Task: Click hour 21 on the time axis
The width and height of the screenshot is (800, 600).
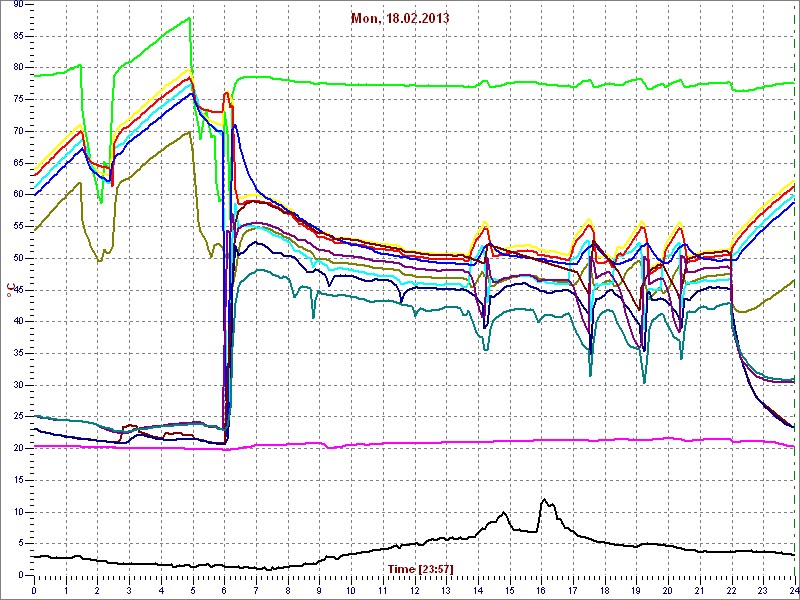Action: [700, 590]
